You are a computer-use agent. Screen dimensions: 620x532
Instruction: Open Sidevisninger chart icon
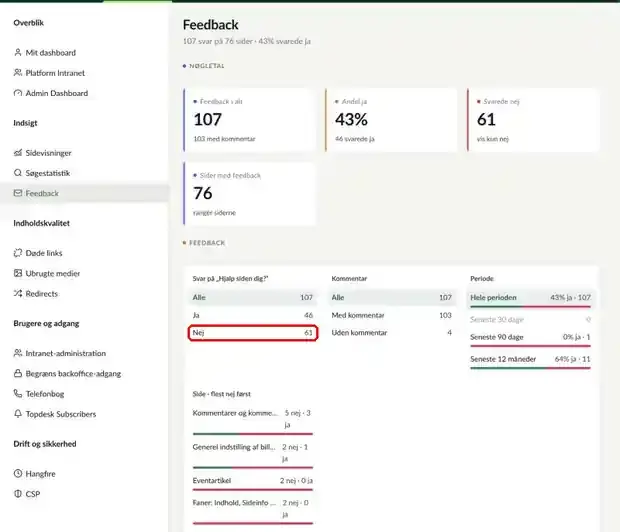[x=18, y=153]
